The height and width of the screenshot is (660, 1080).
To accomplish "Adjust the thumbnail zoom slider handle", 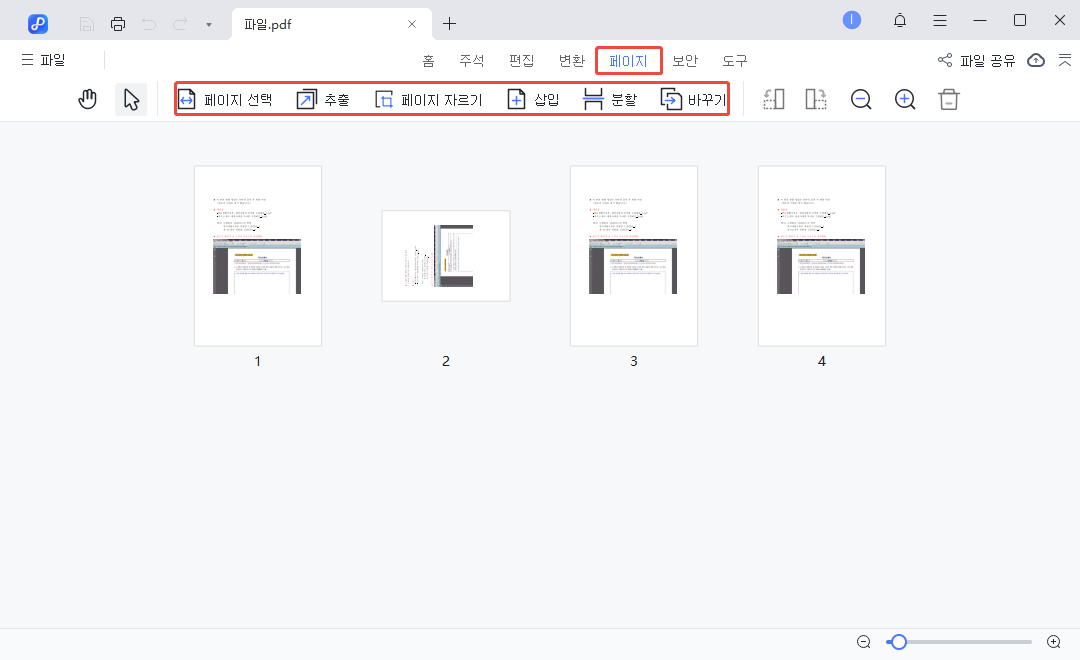I will [898, 642].
